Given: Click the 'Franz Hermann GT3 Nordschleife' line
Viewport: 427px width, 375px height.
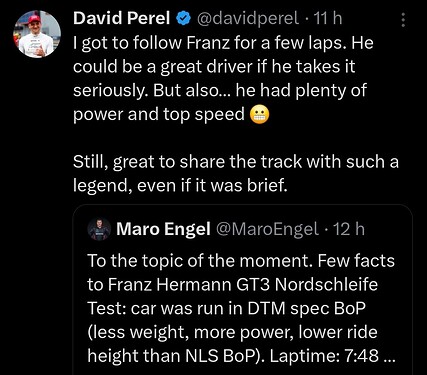Looking at the screenshot, I should click(x=232, y=285).
